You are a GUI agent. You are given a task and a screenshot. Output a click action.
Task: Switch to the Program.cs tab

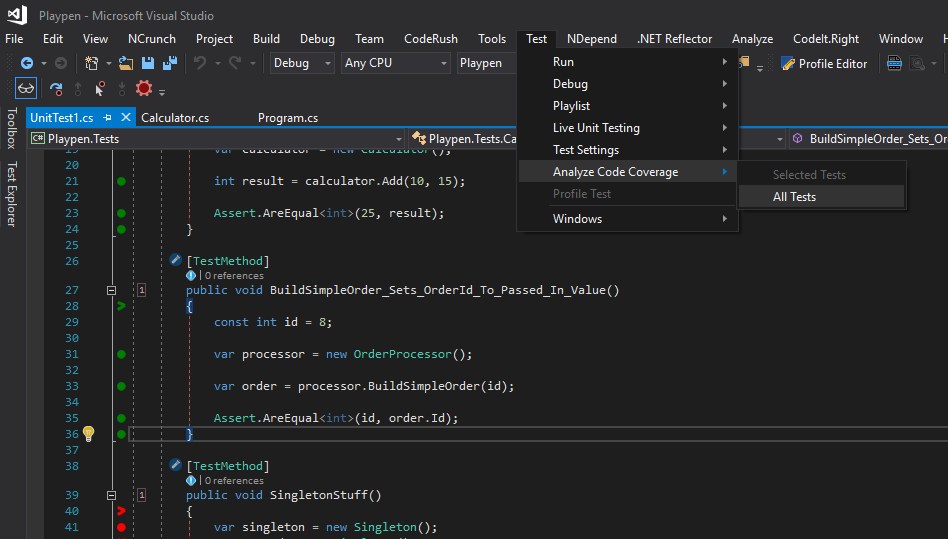click(288, 117)
